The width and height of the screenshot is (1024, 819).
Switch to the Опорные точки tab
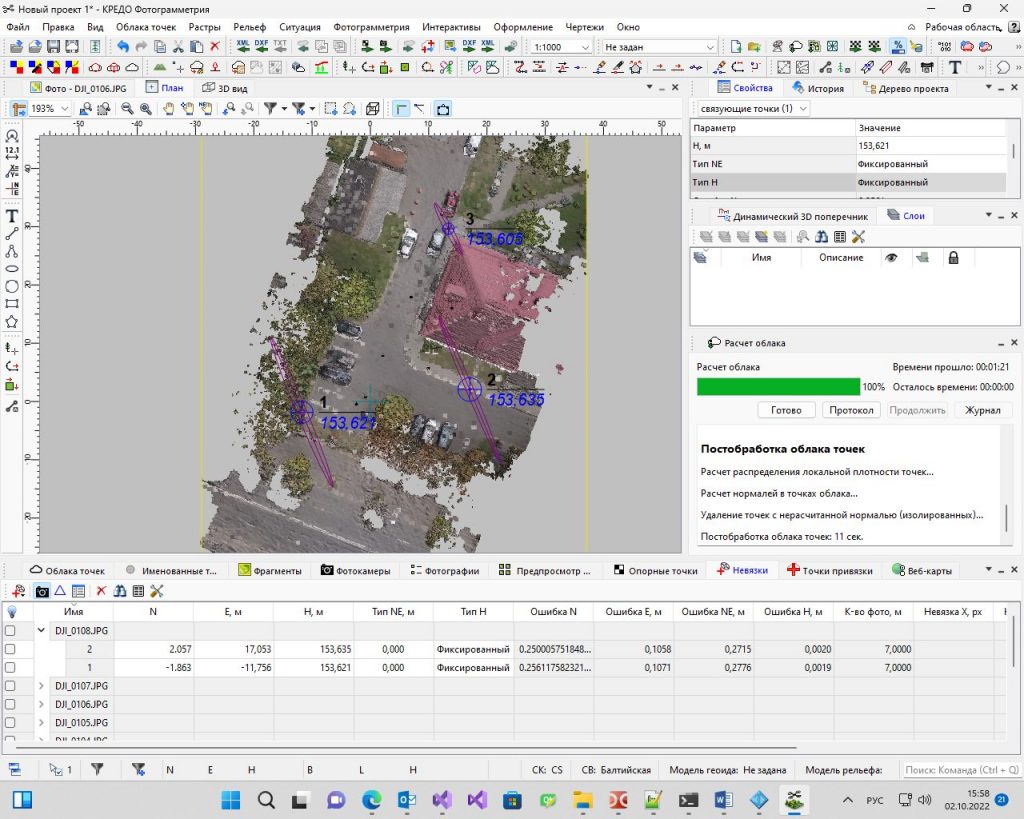coord(656,570)
